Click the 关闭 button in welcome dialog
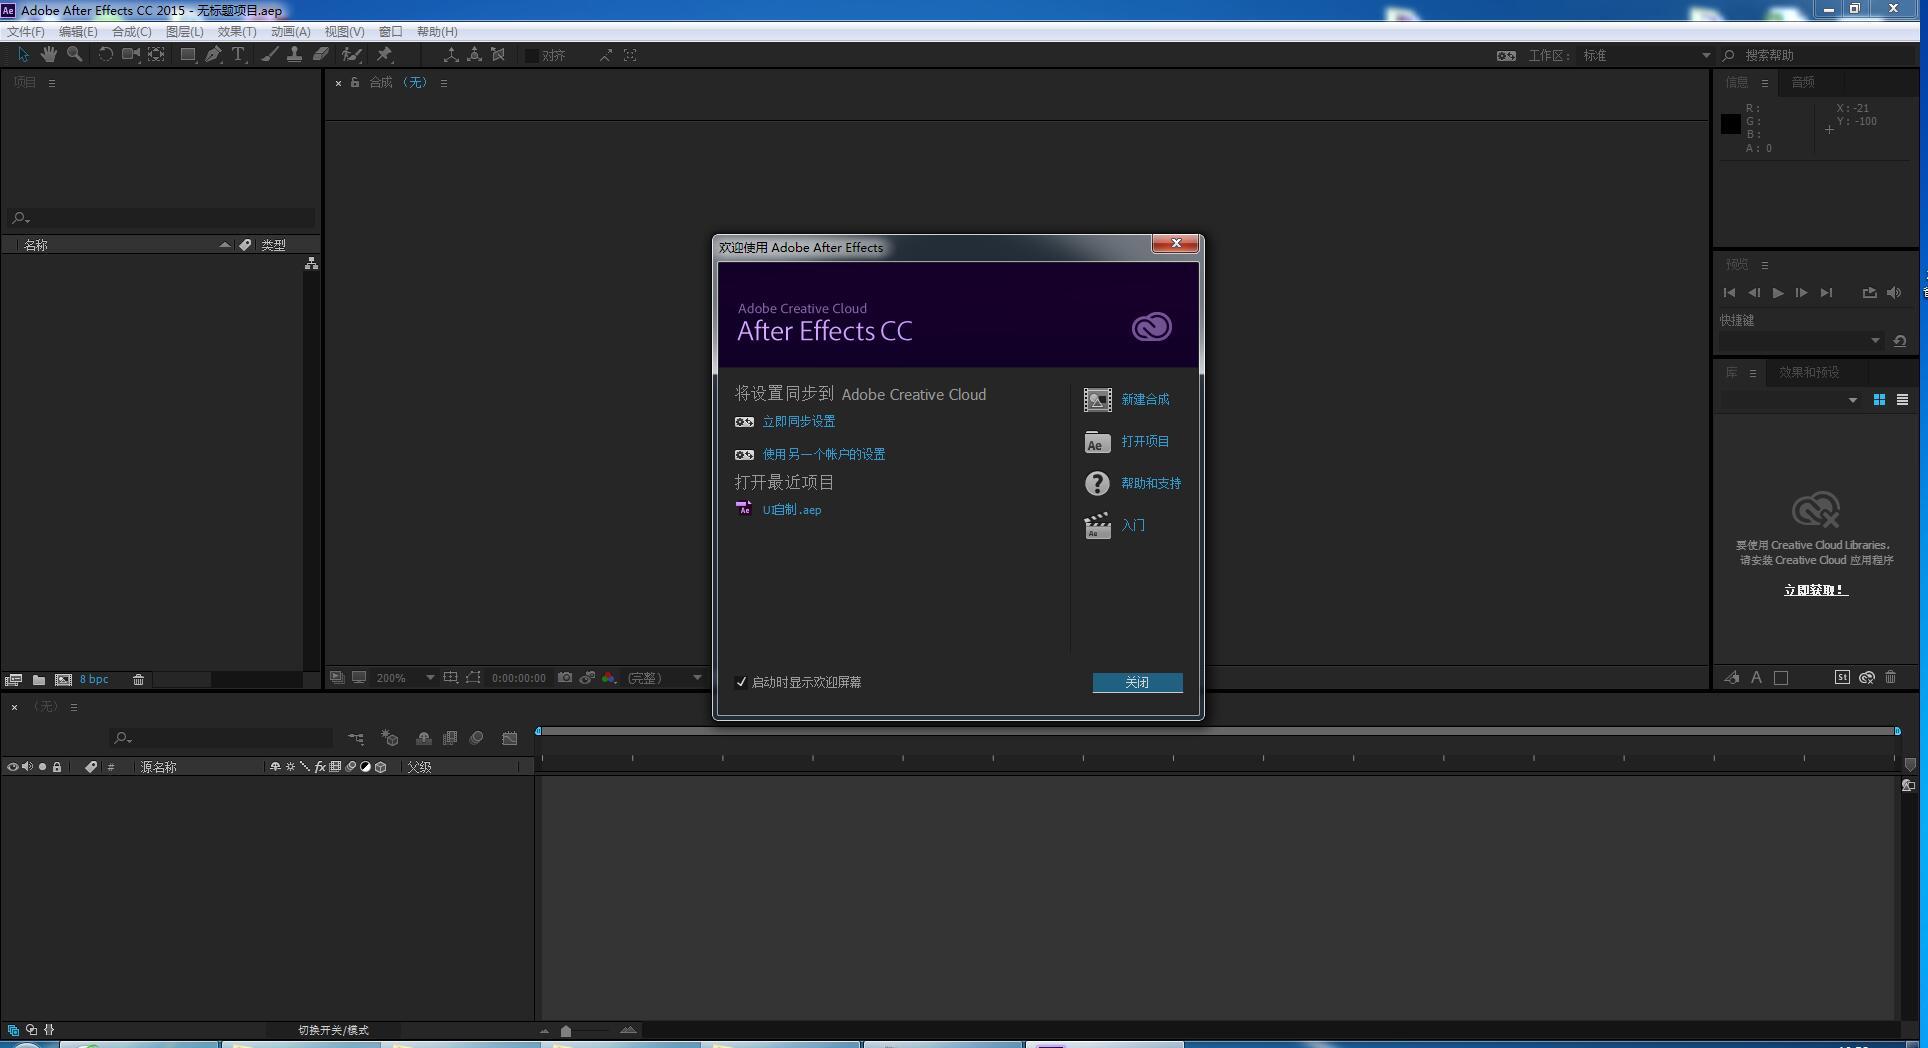Image resolution: width=1928 pixels, height=1048 pixels. [1137, 682]
